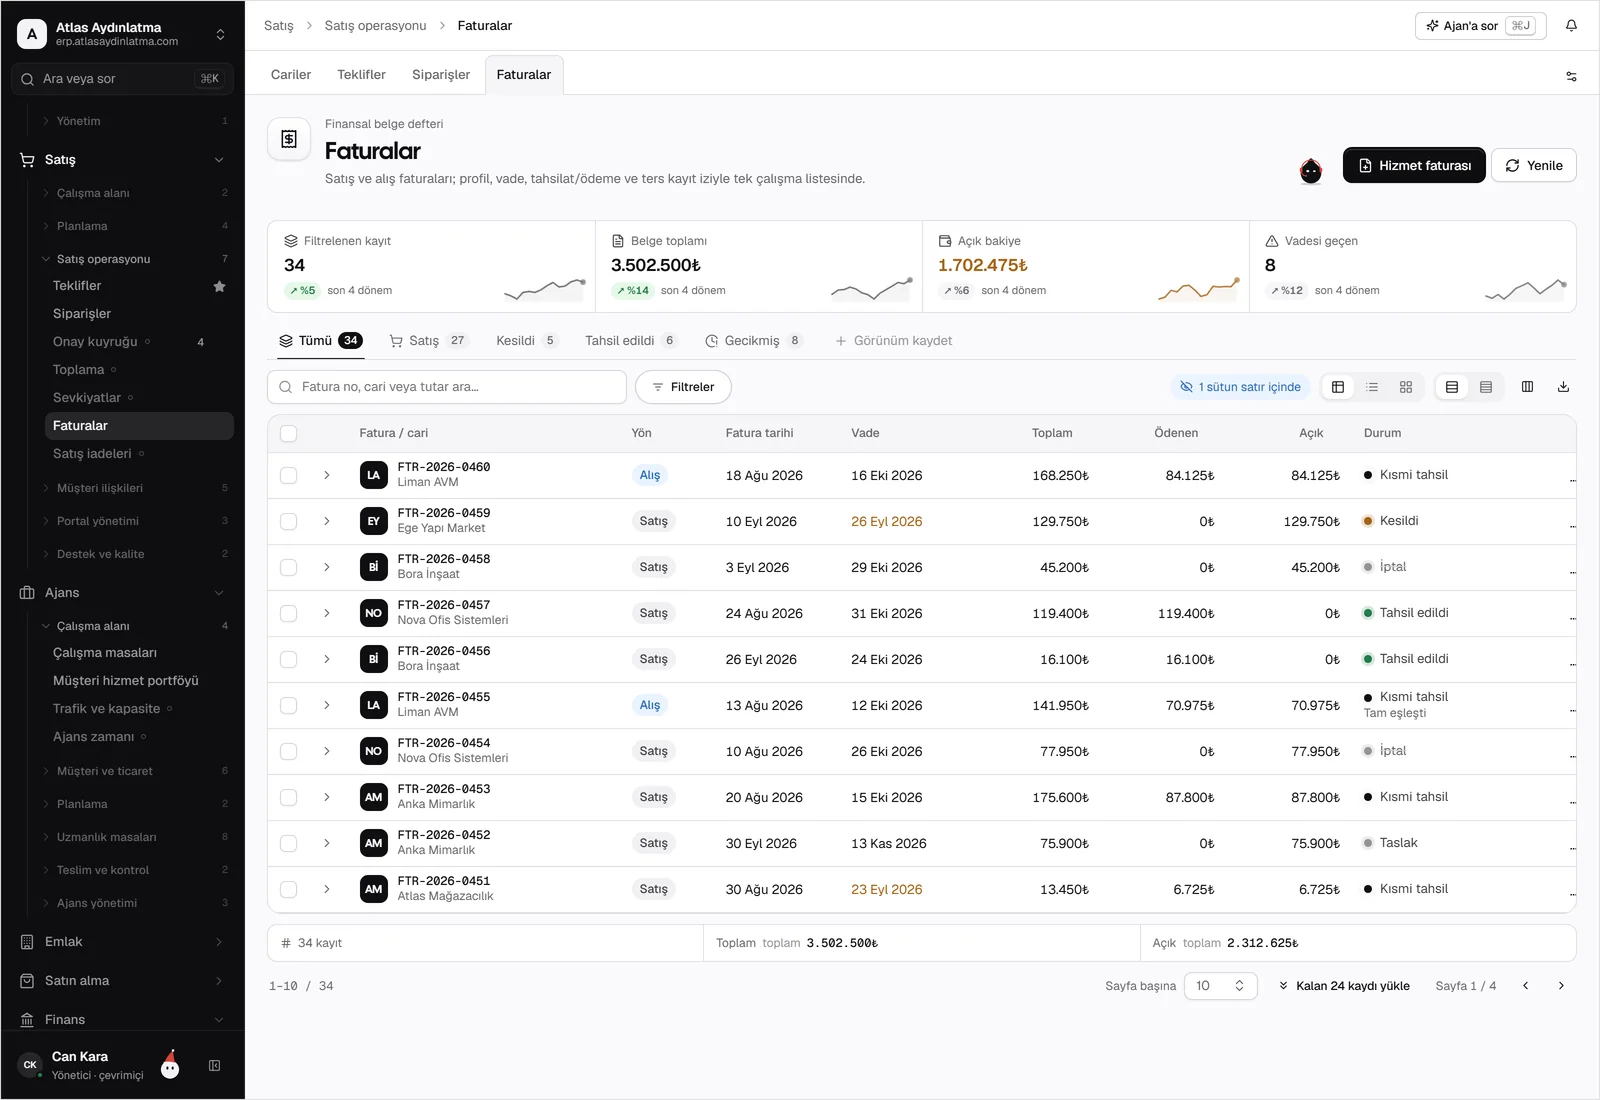This screenshot has width=1600, height=1100.
Task: Toggle the sidebar collapse icon near Can Kara
Action: pyautogui.click(x=214, y=1066)
